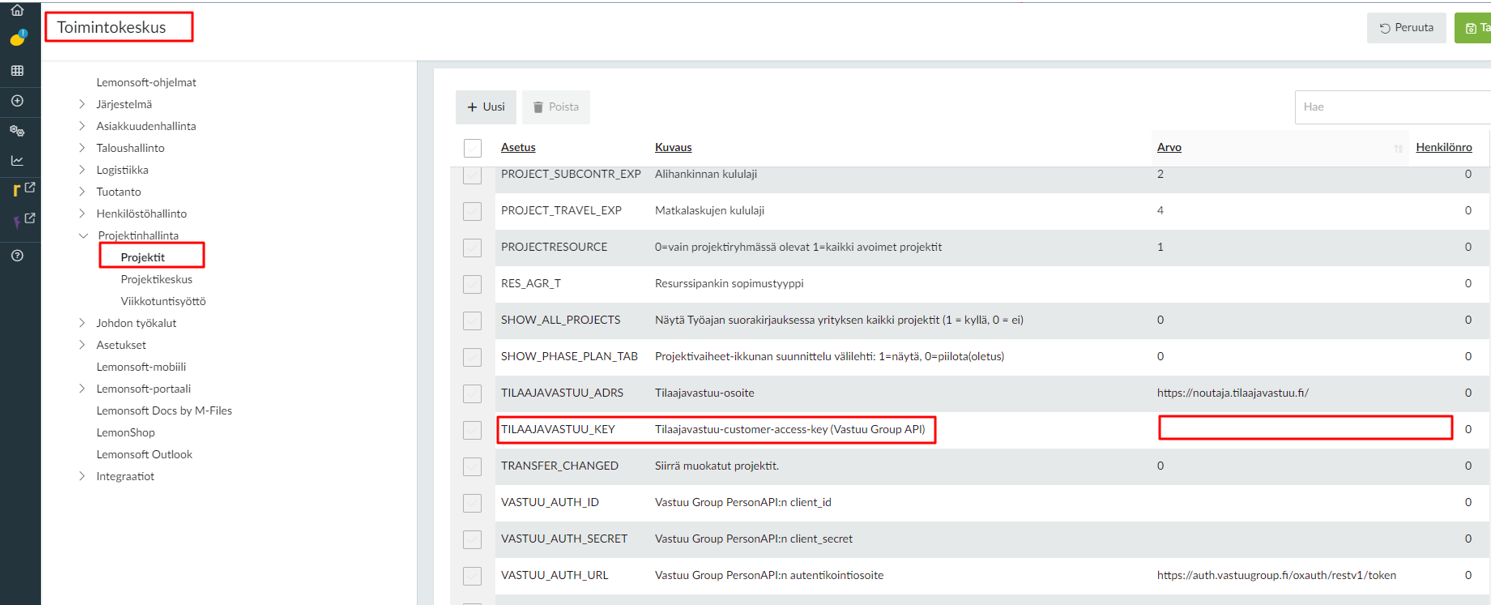Expand the Integraatiot tree node
Viewport: 1498px width, 616px height.
(x=82, y=477)
